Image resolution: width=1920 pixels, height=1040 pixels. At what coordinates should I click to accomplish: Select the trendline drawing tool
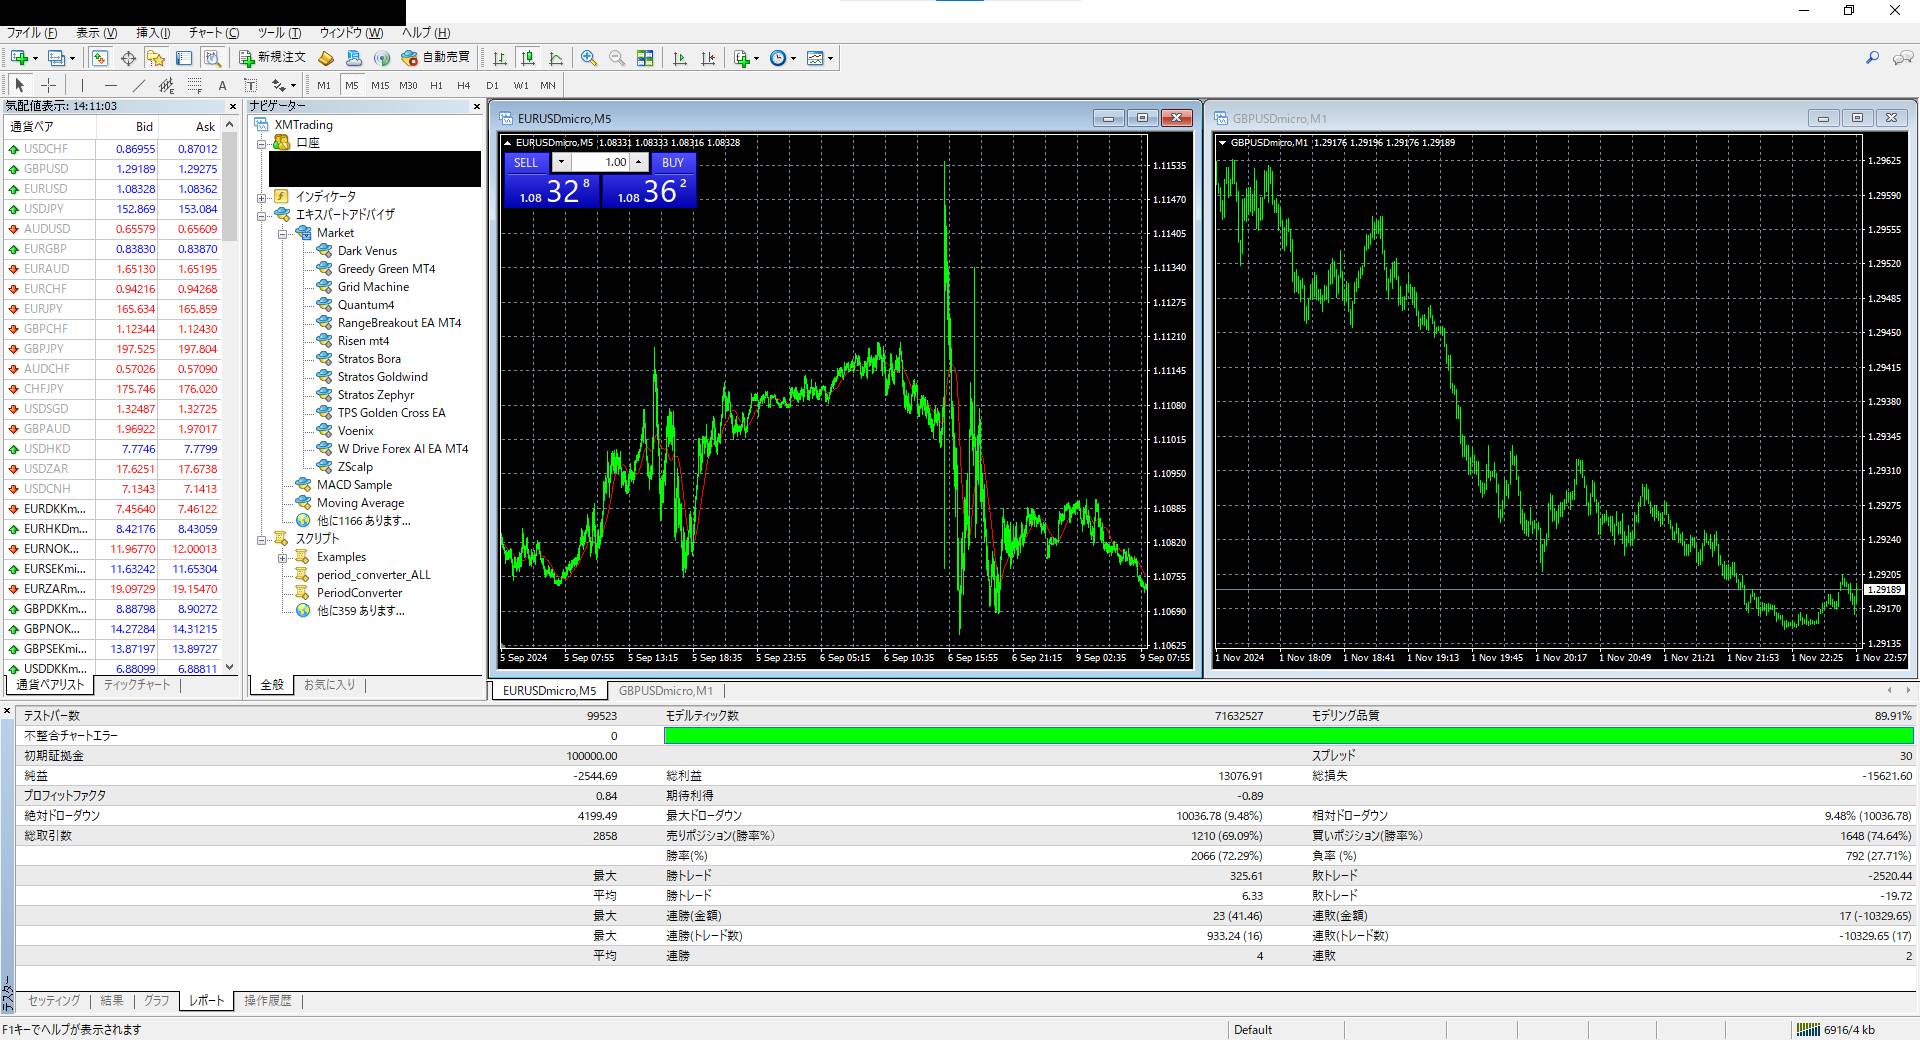click(x=138, y=85)
